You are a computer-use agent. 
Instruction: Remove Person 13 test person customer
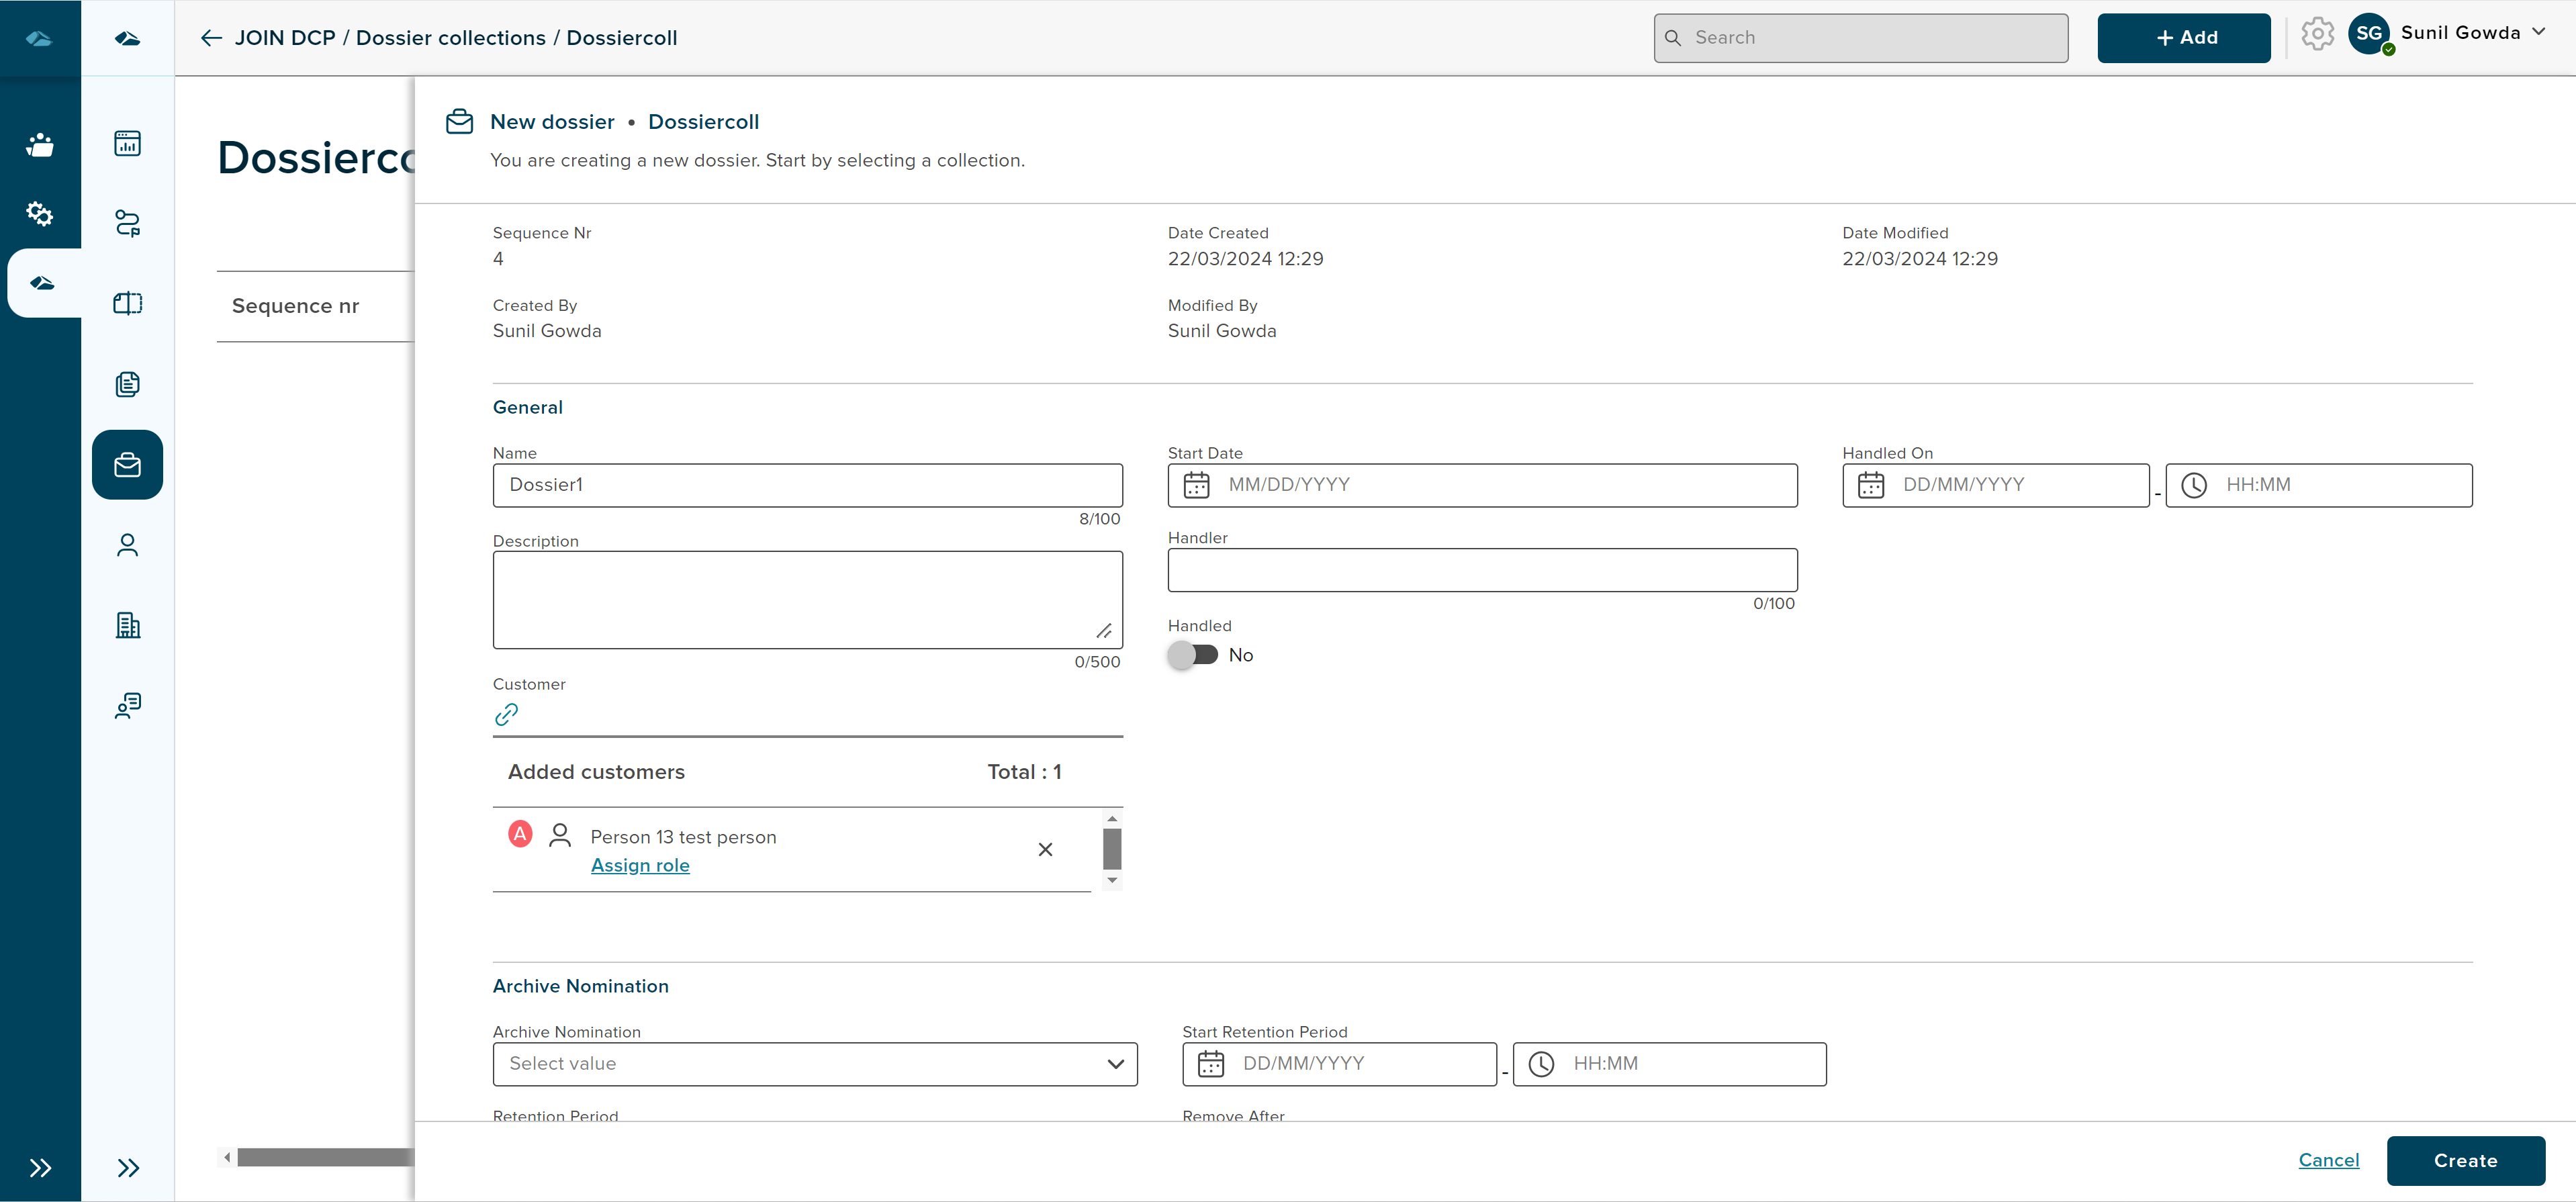[1045, 849]
